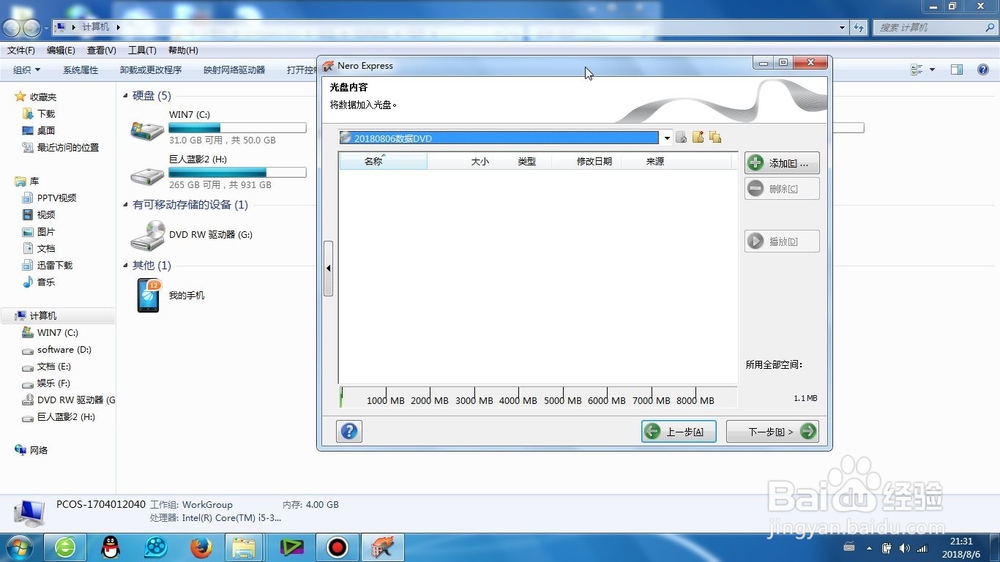Image resolution: width=1000 pixels, height=562 pixels.
Task: Click the Explorer help icon
Action: pos(983,70)
